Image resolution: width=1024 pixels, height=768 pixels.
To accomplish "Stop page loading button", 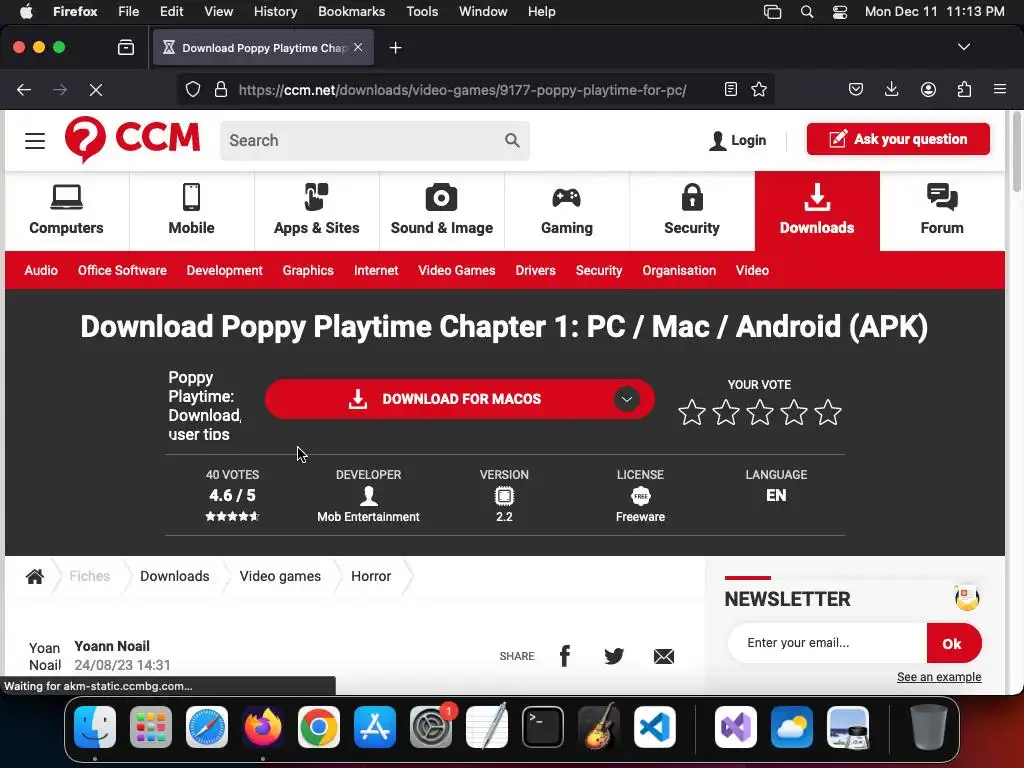I will (96, 89).
